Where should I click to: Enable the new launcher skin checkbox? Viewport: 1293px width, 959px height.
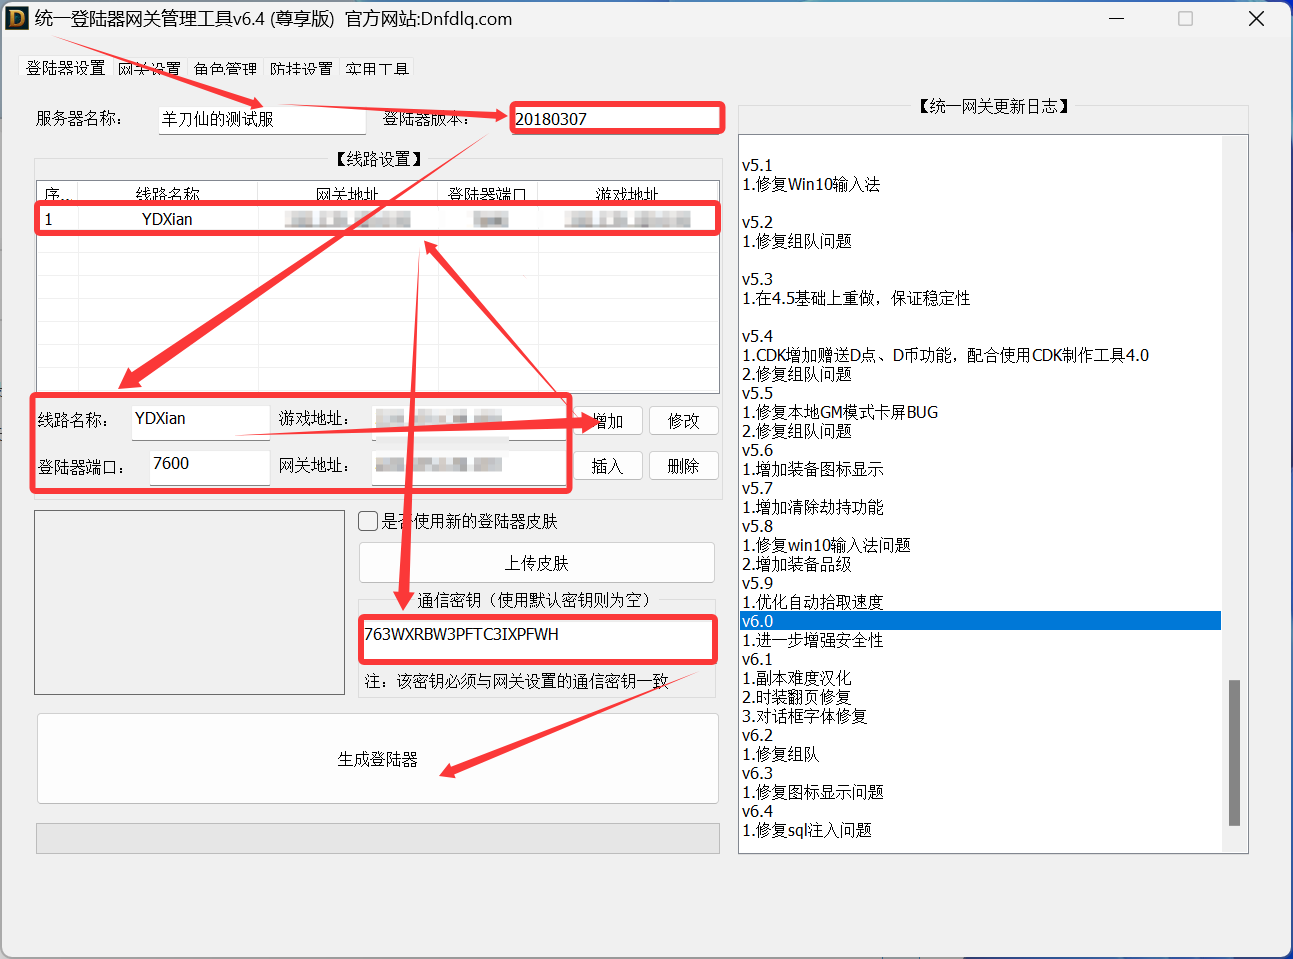[x=368, y=521]
